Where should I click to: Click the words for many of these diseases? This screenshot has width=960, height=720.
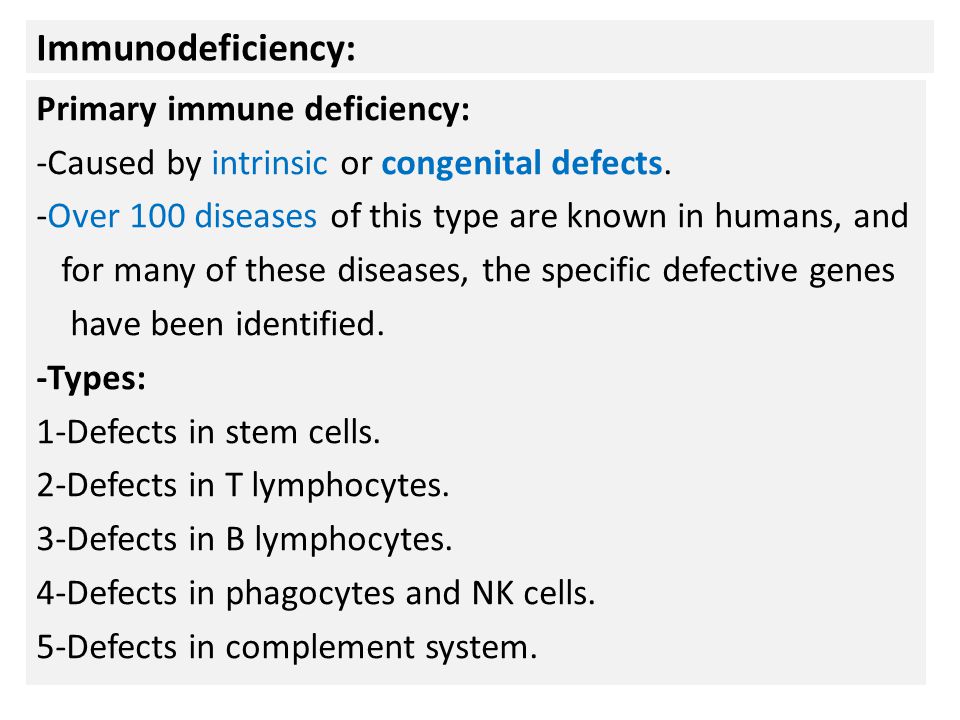[264, 270]
